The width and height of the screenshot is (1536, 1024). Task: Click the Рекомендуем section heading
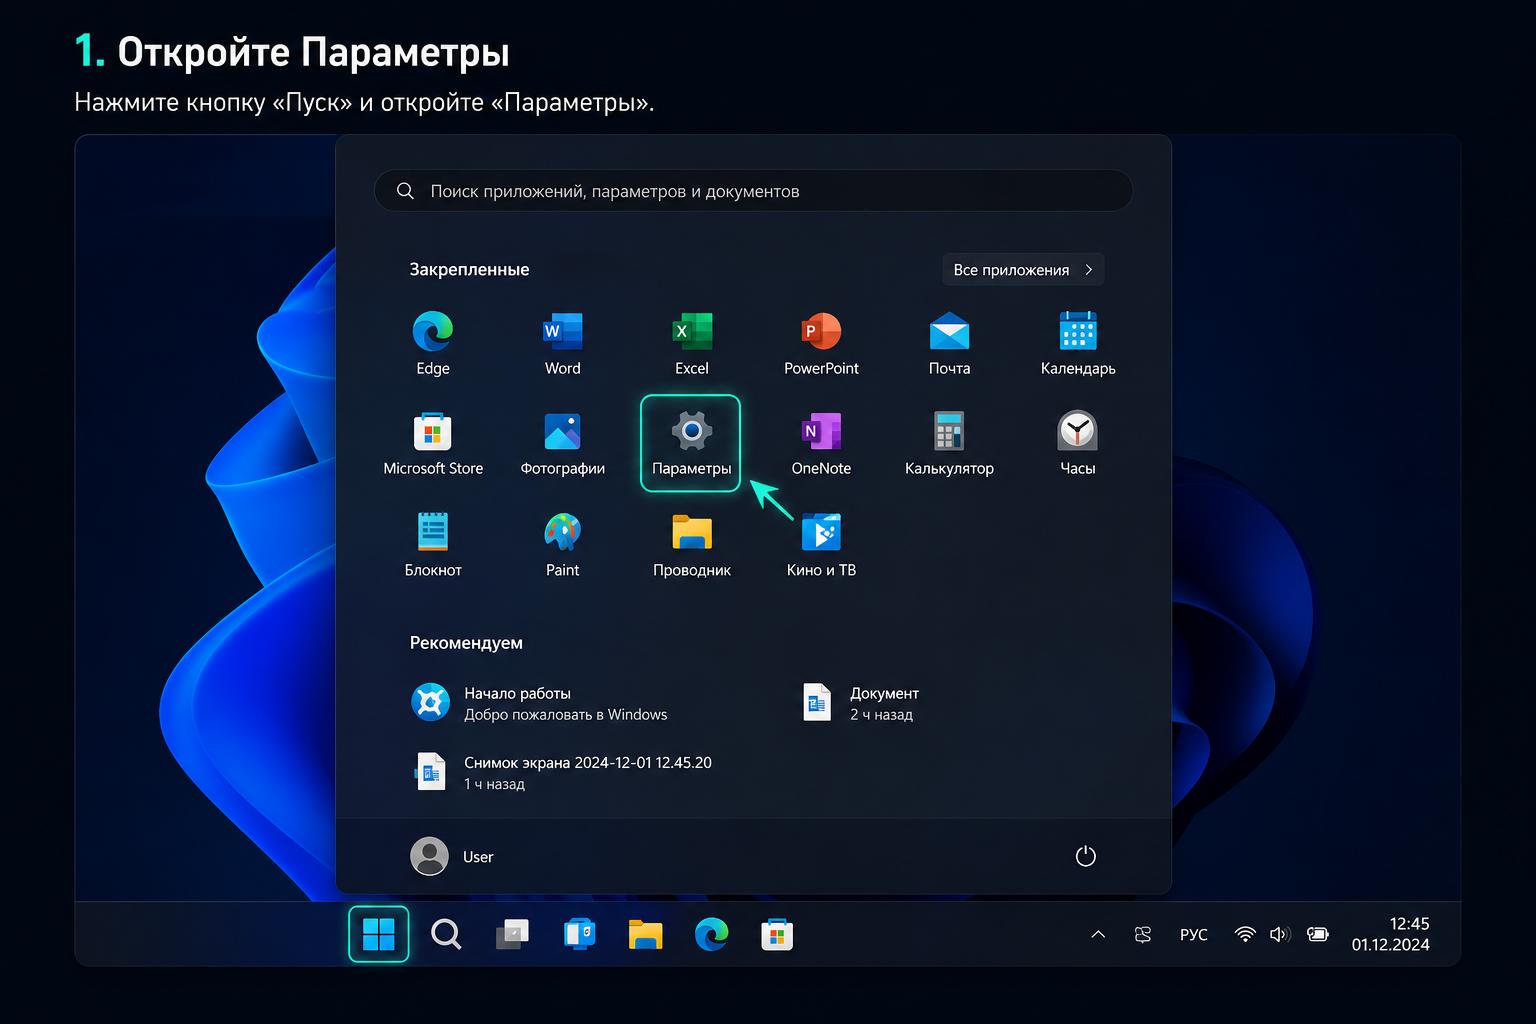(466, 643)
